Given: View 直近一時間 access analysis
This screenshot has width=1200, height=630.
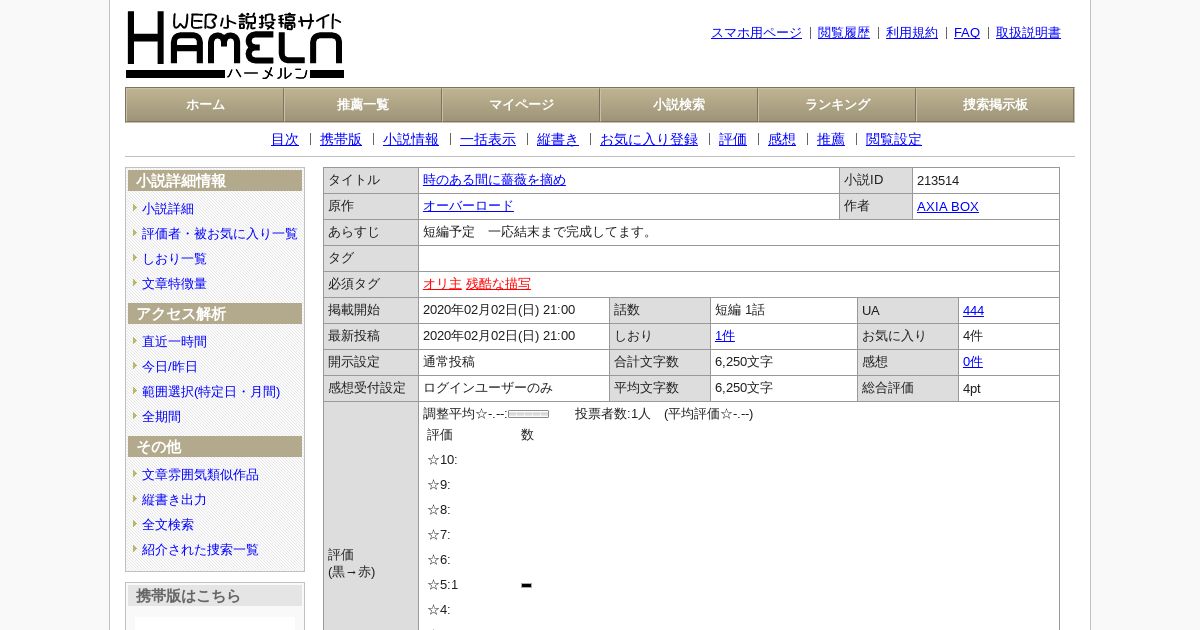Looking at the screenshot, I should (x=174, y=342).
